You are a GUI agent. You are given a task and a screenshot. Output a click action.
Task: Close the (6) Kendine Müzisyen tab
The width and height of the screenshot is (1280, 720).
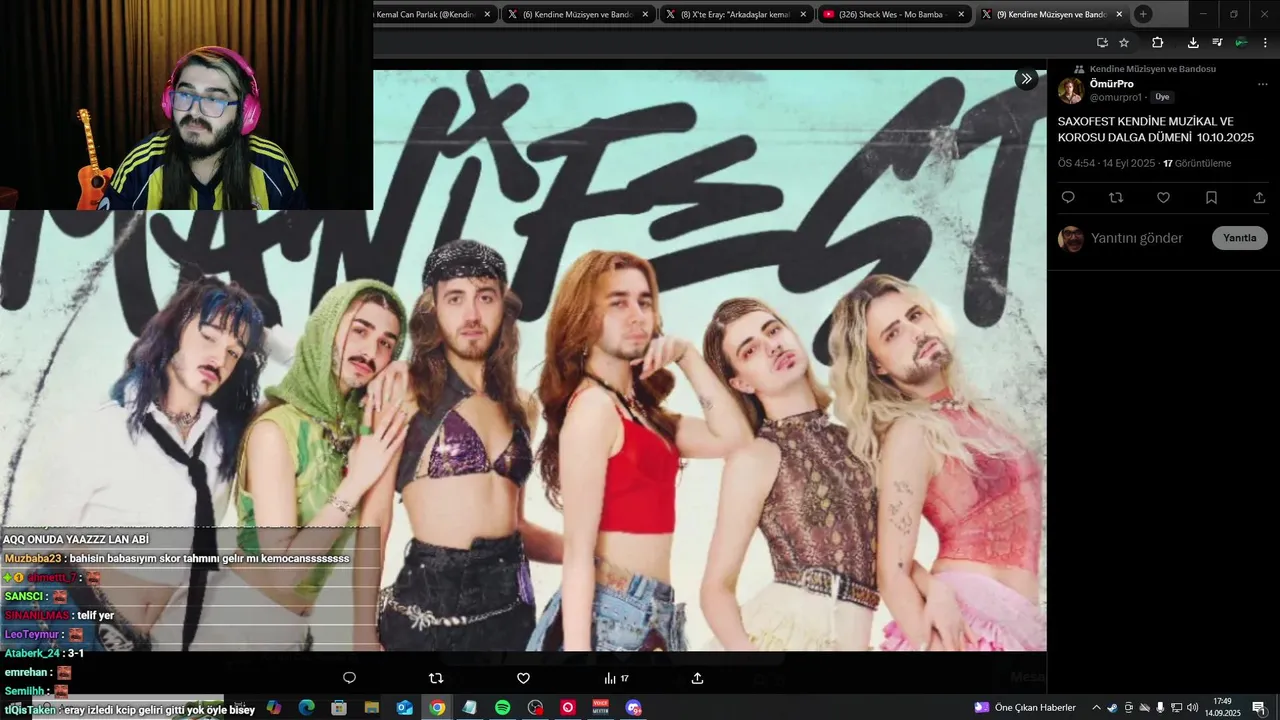tap(645, 14)
